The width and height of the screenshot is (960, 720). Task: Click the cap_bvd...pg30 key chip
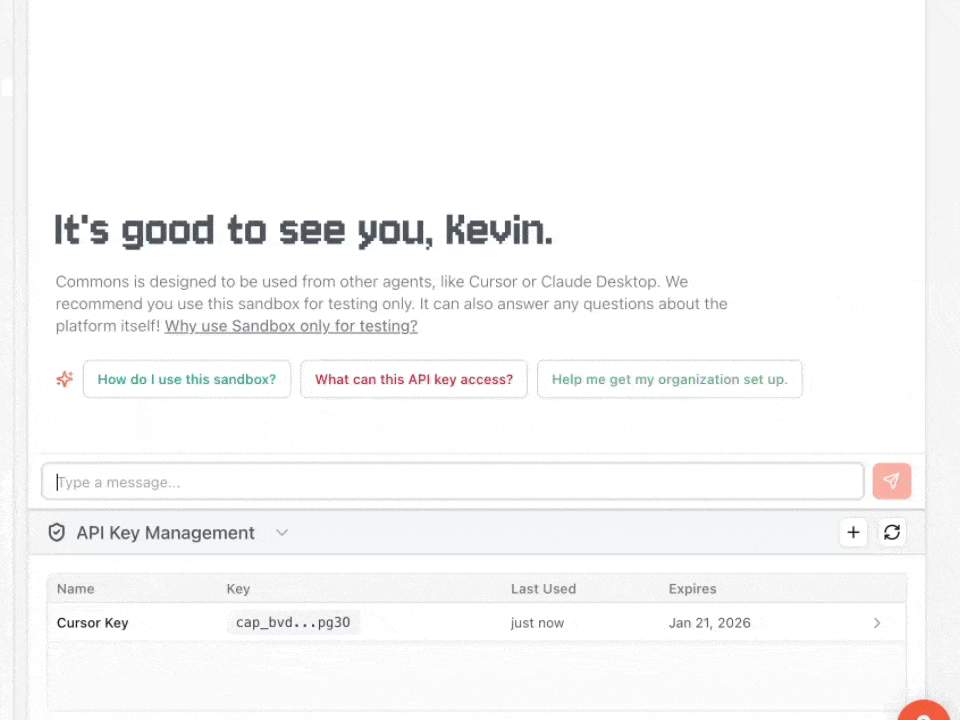(293, 623)
